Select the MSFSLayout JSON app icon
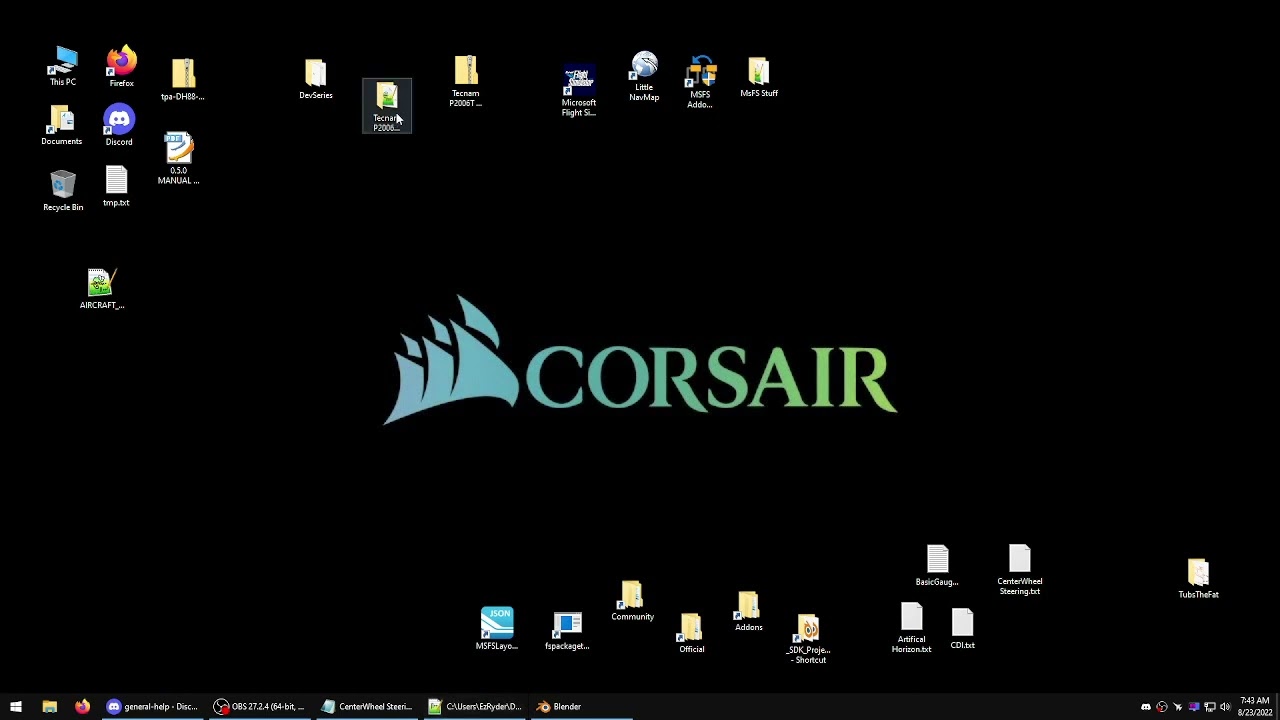Viewport: 1280px width, 720px height. [x=497, y=628]
